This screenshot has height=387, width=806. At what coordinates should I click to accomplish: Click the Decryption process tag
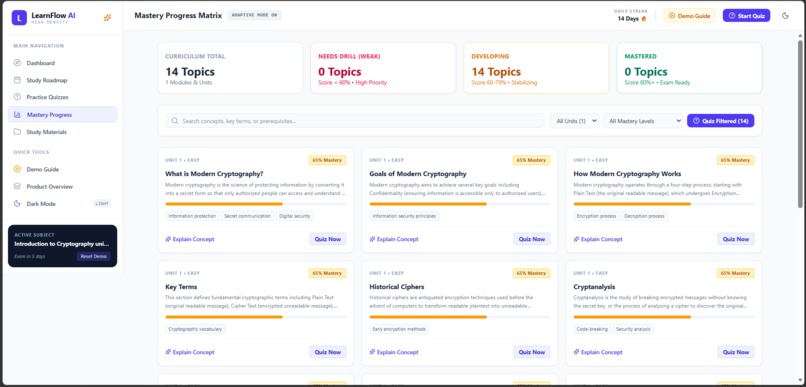[645, 216]
